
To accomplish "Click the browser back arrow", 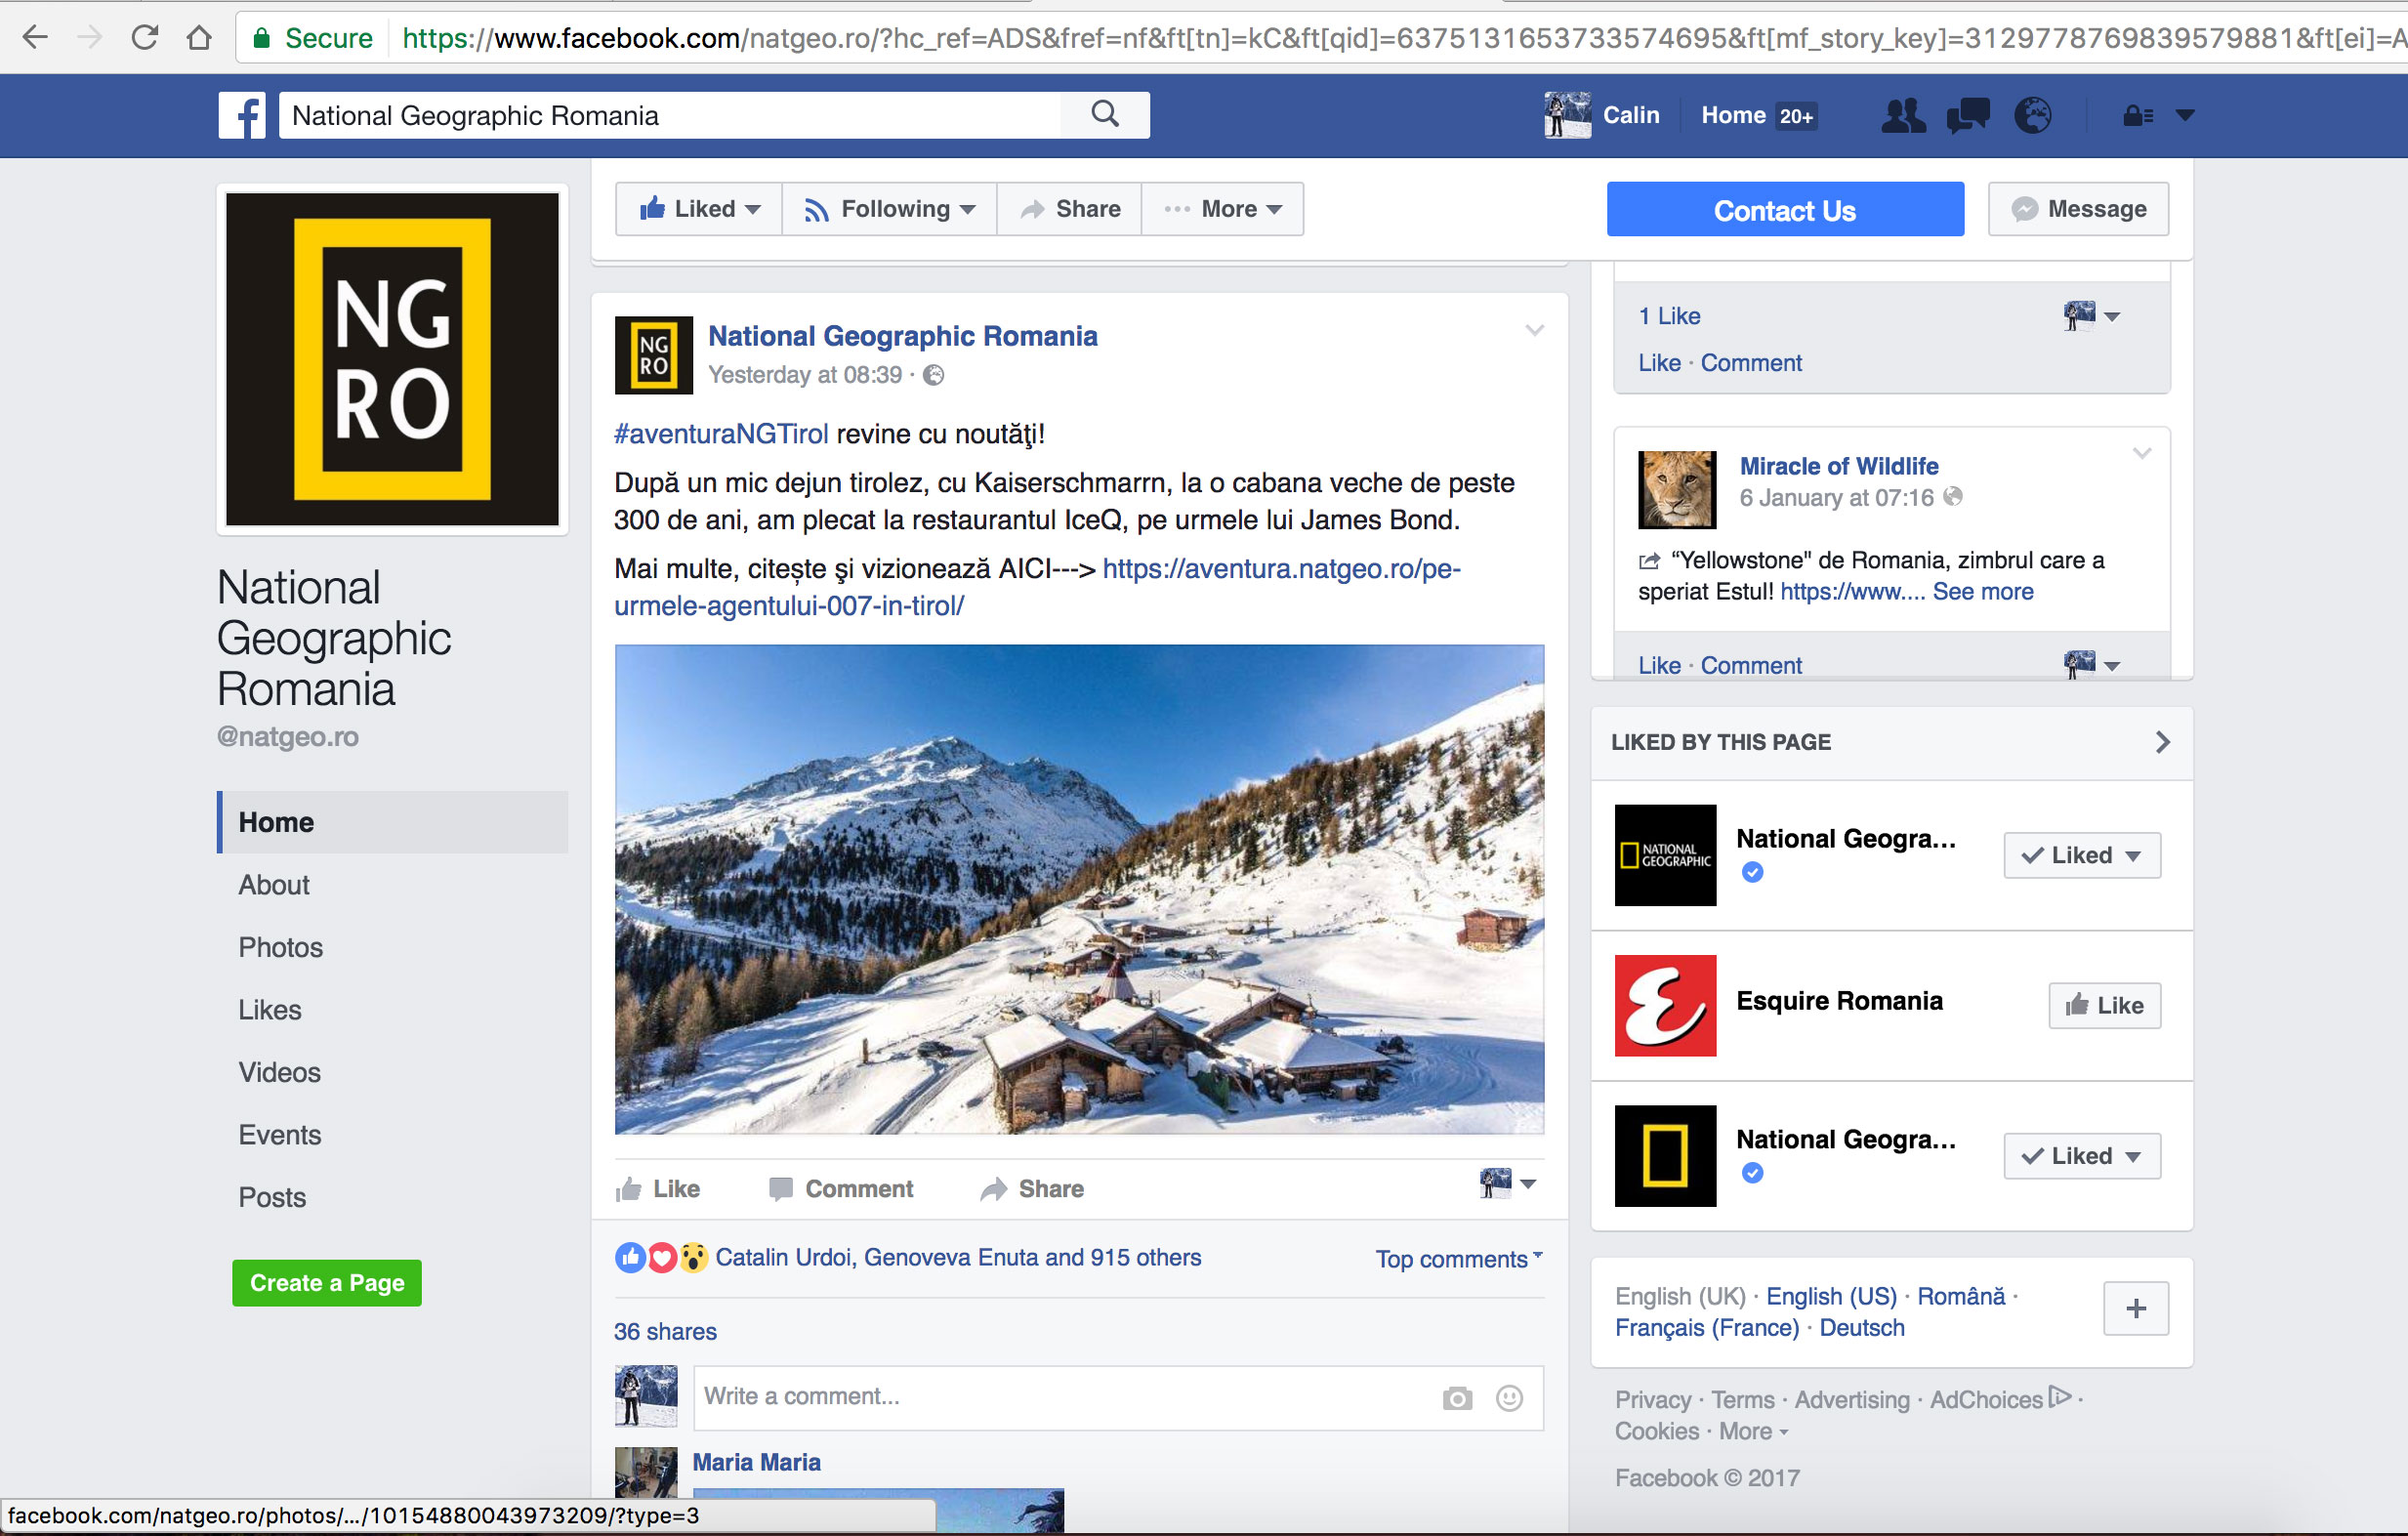I will coord(35,38).
